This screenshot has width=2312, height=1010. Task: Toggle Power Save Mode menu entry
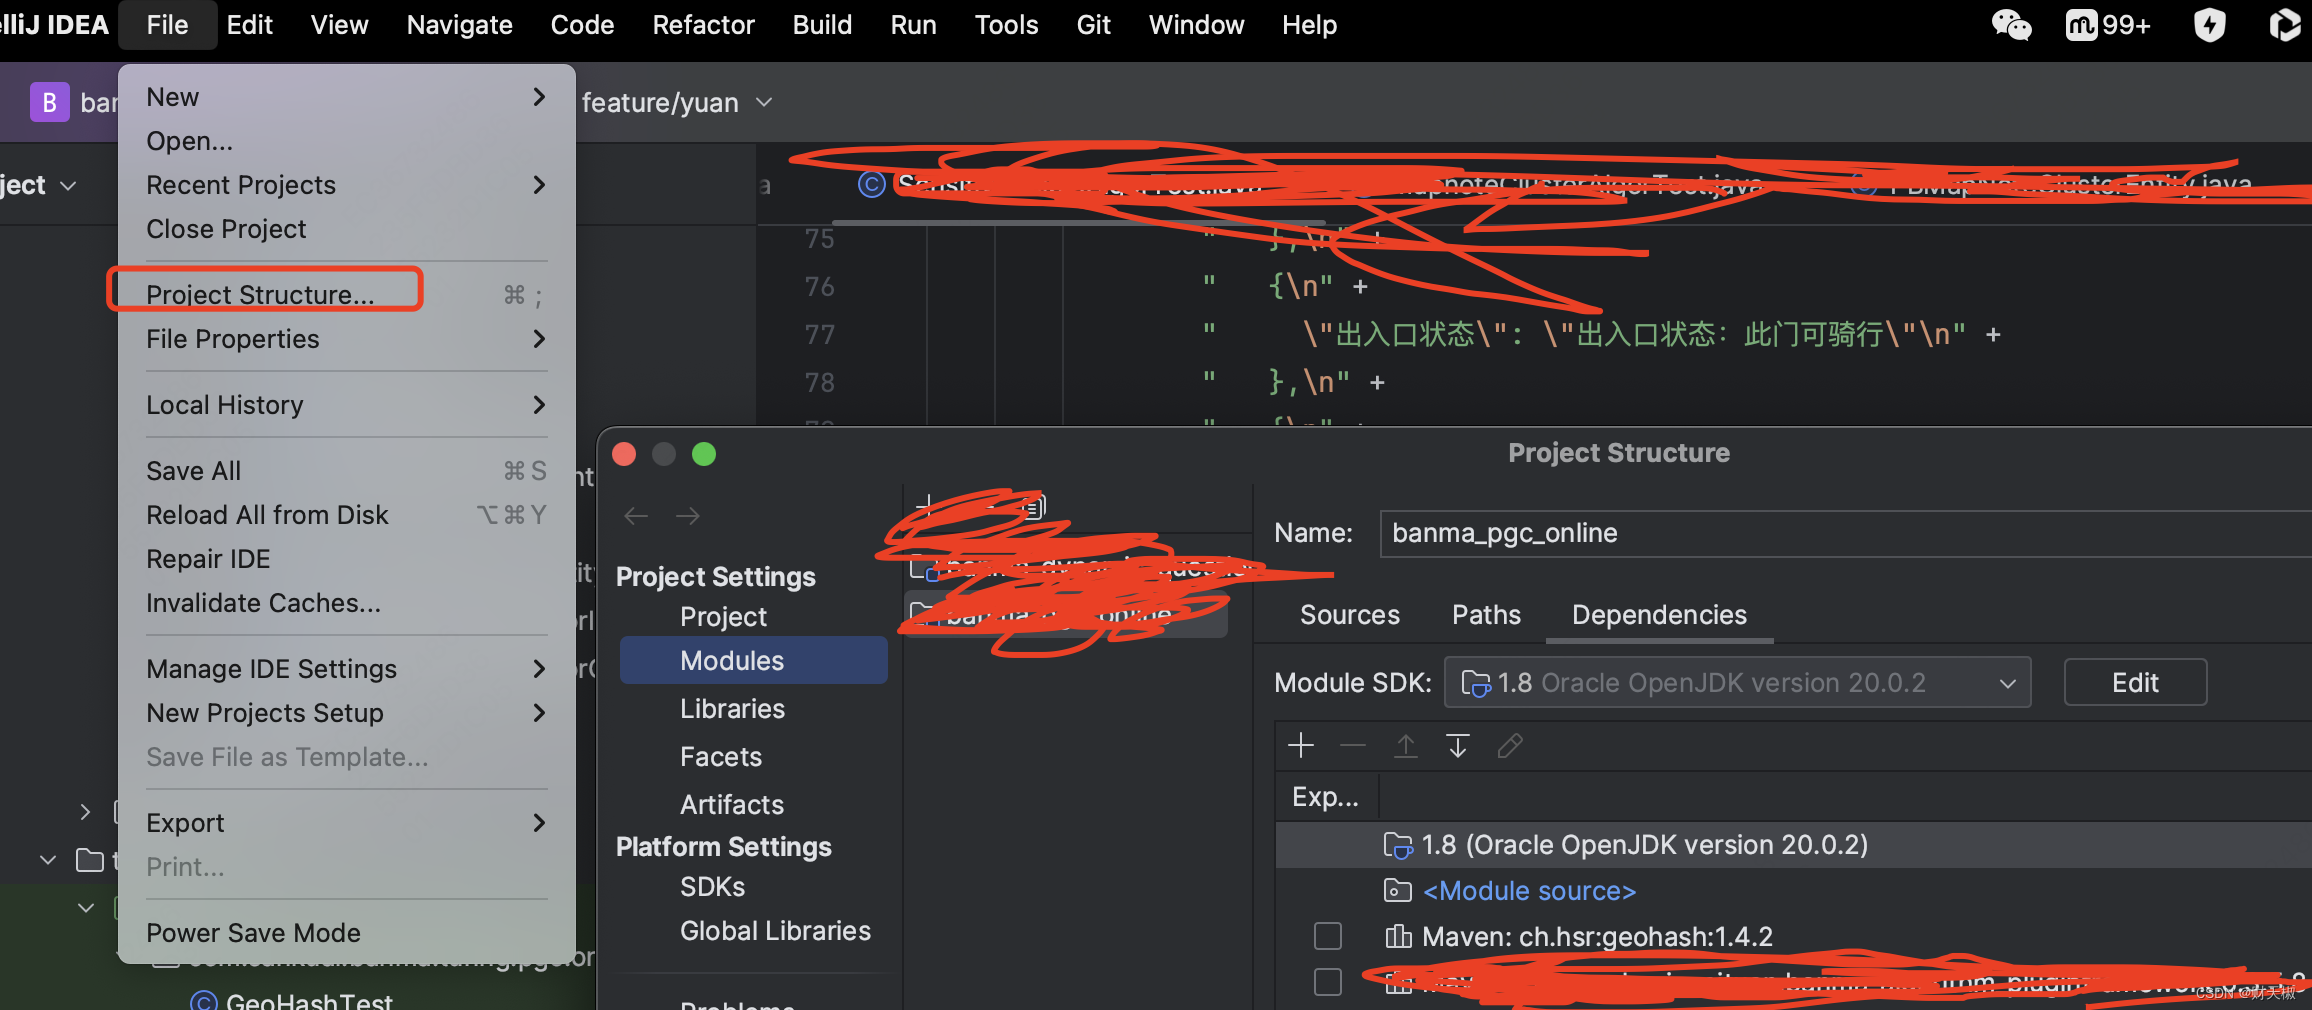point(346,933)
